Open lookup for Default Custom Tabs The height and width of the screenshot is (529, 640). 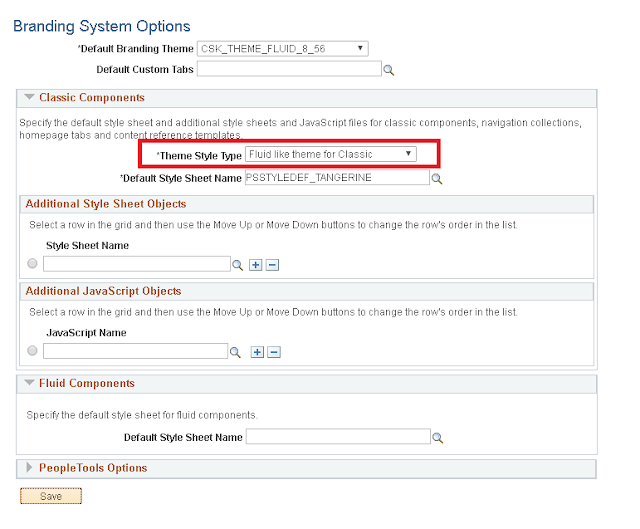[389, 70]
